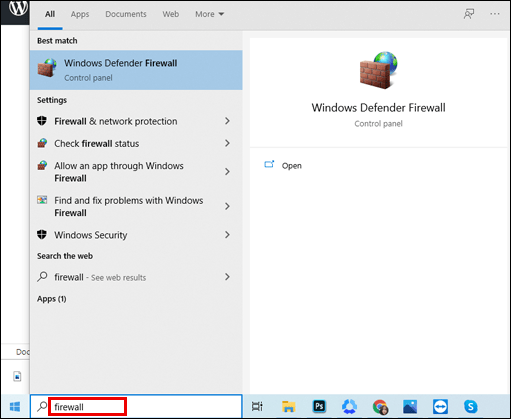511x419 pixels.
Task: Click the WordPress logo behind search panel
Action: tap(18, 8)
